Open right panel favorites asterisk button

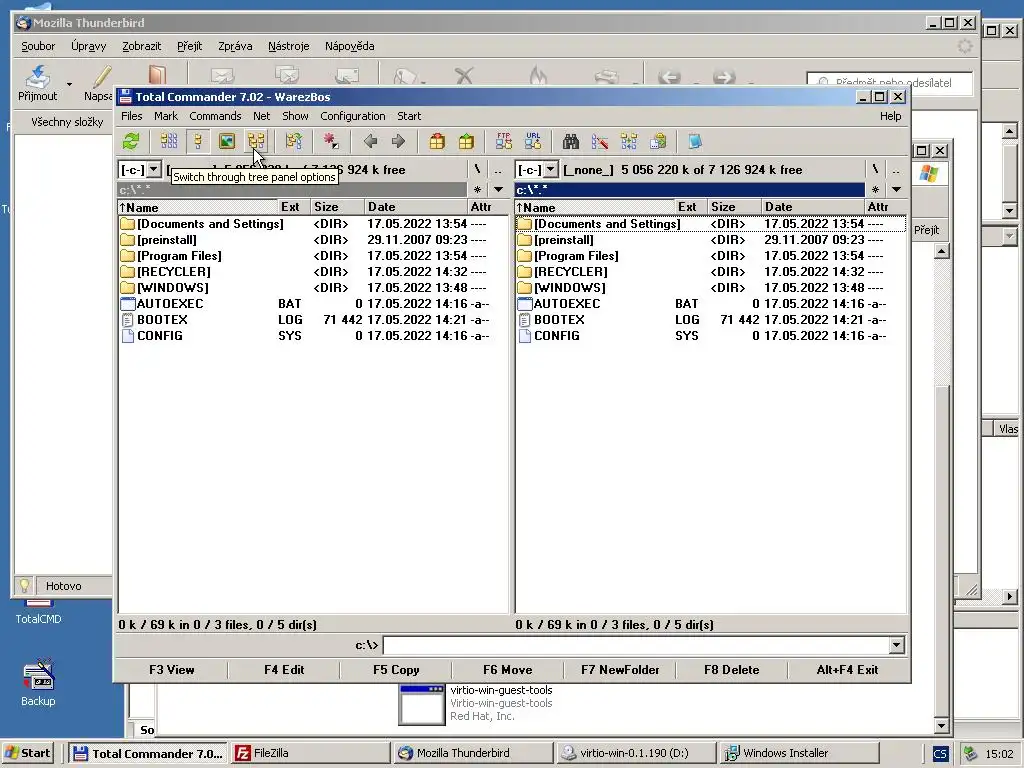pyautogui.click(x=875, y=190)
